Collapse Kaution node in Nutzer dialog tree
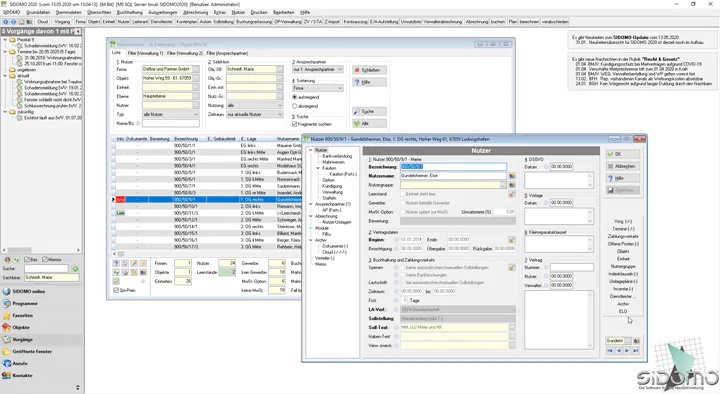 point(318,169)
